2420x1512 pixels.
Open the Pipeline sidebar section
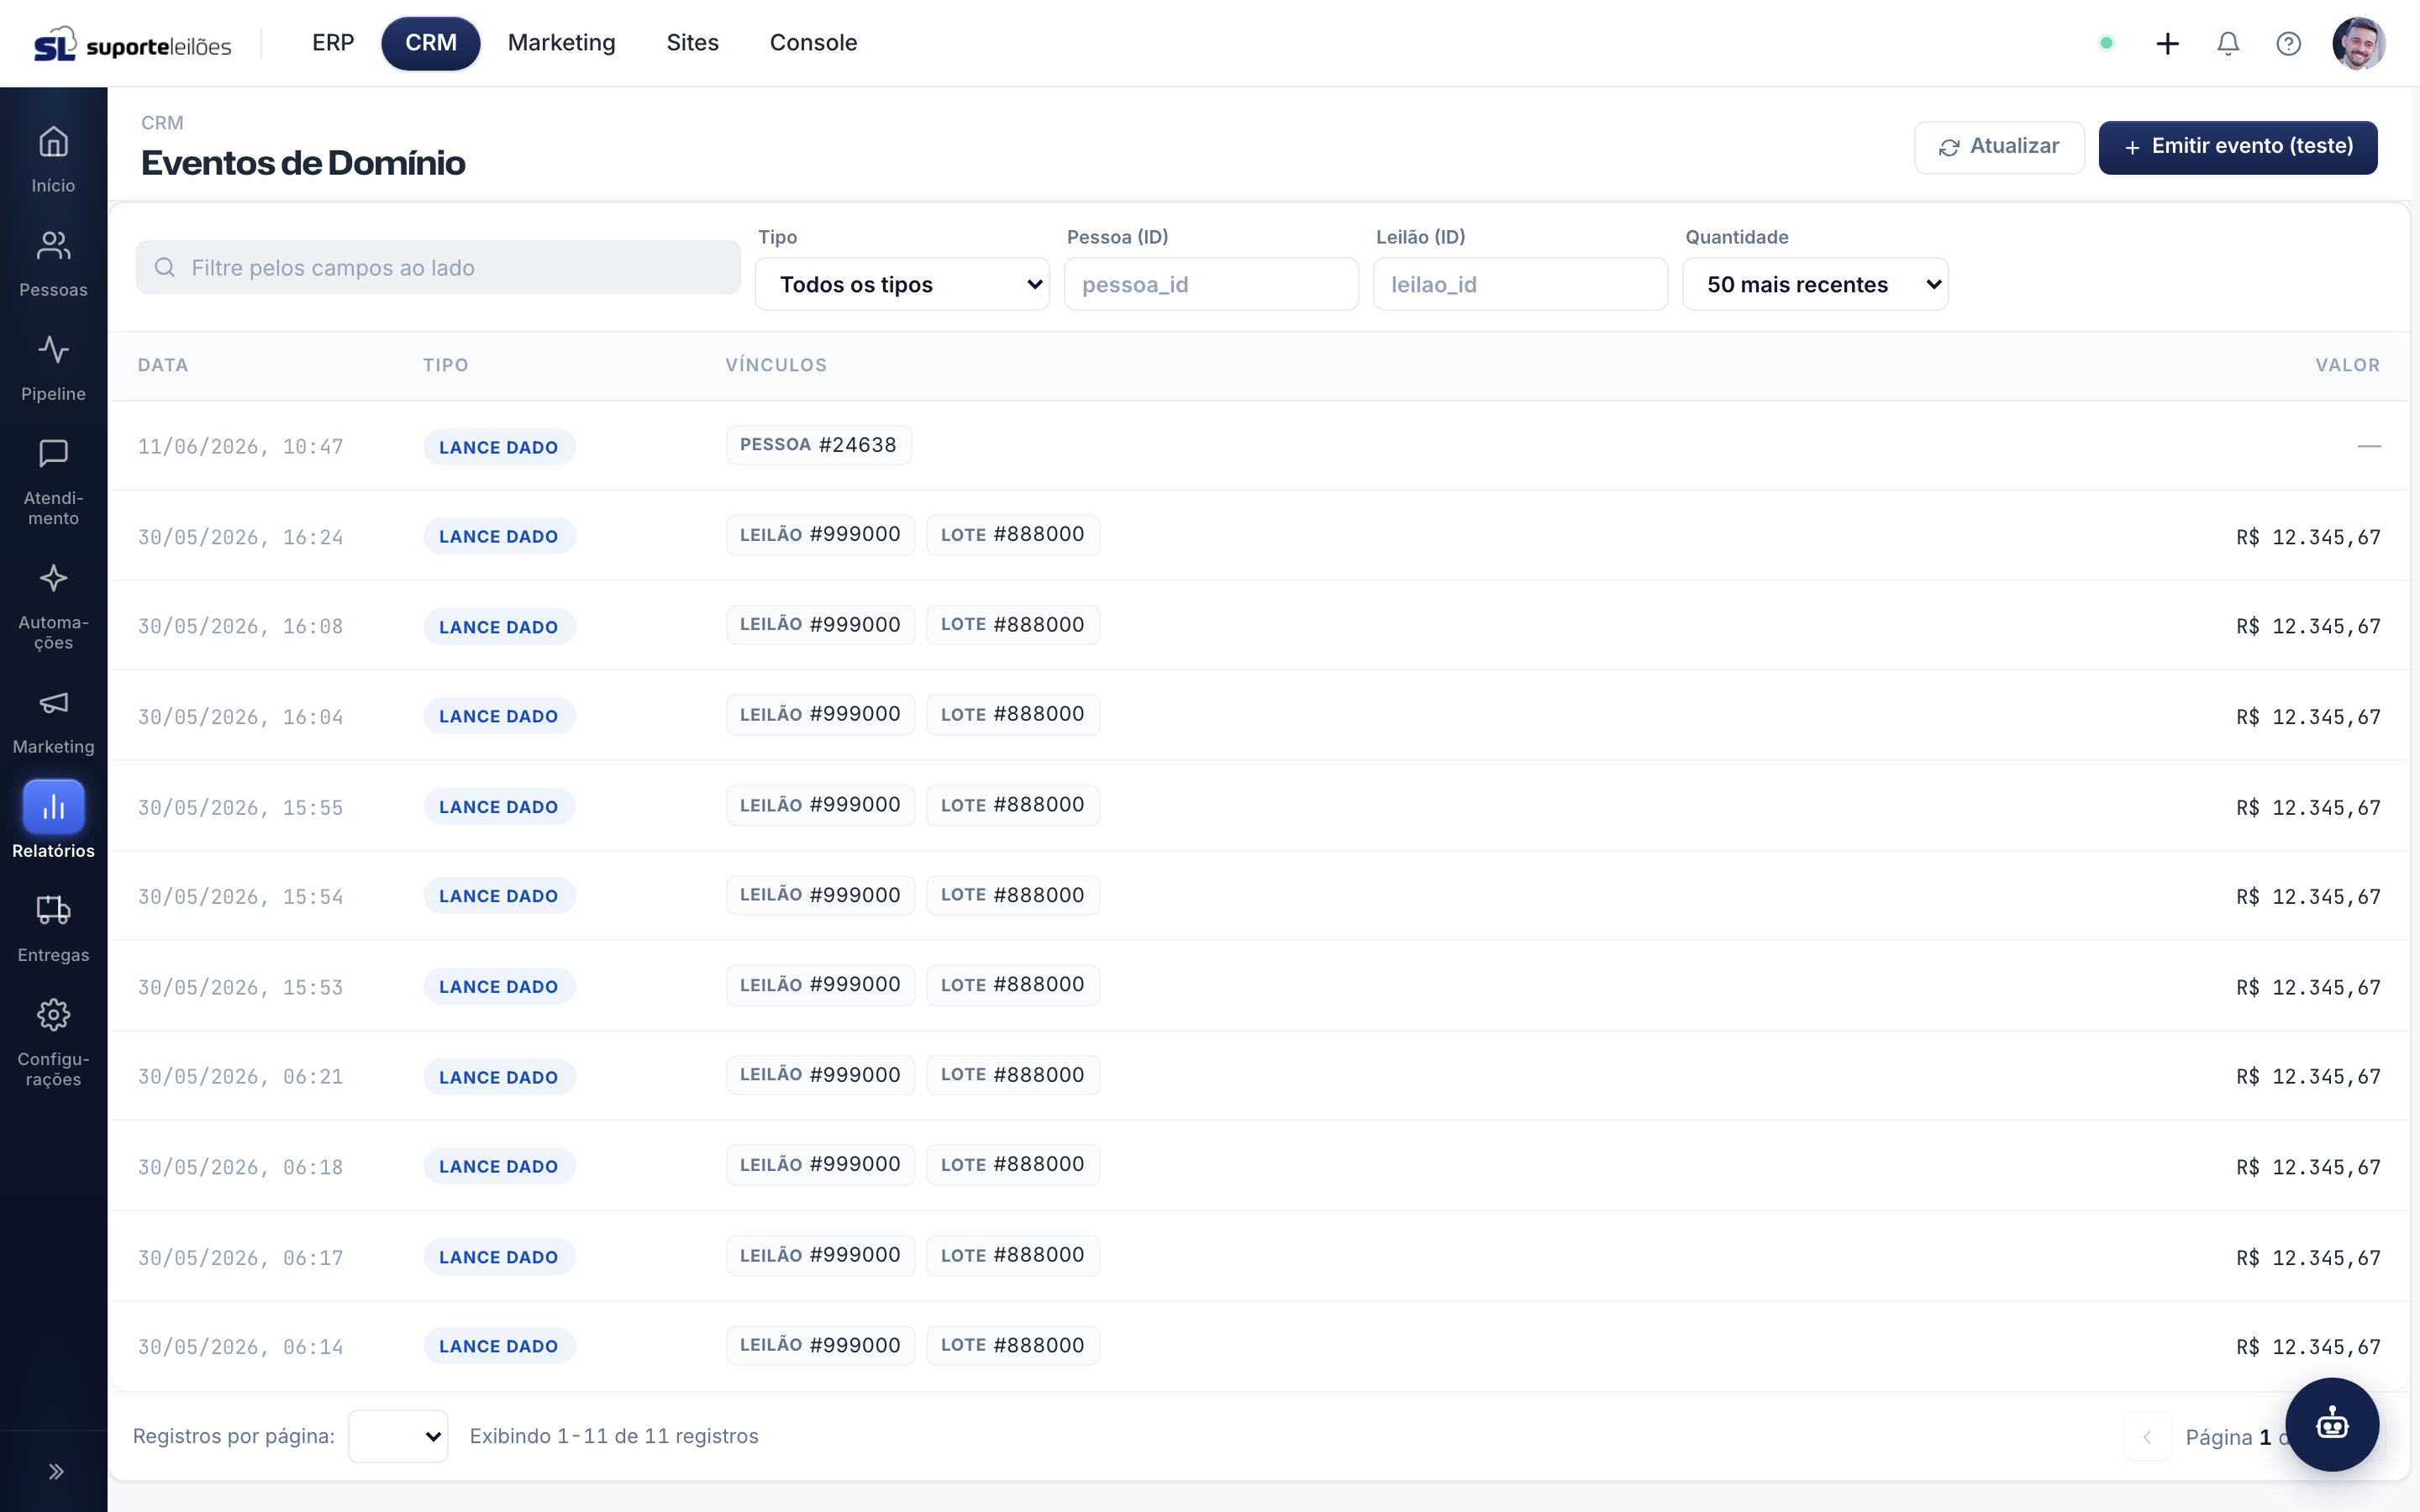coord(53,350)
